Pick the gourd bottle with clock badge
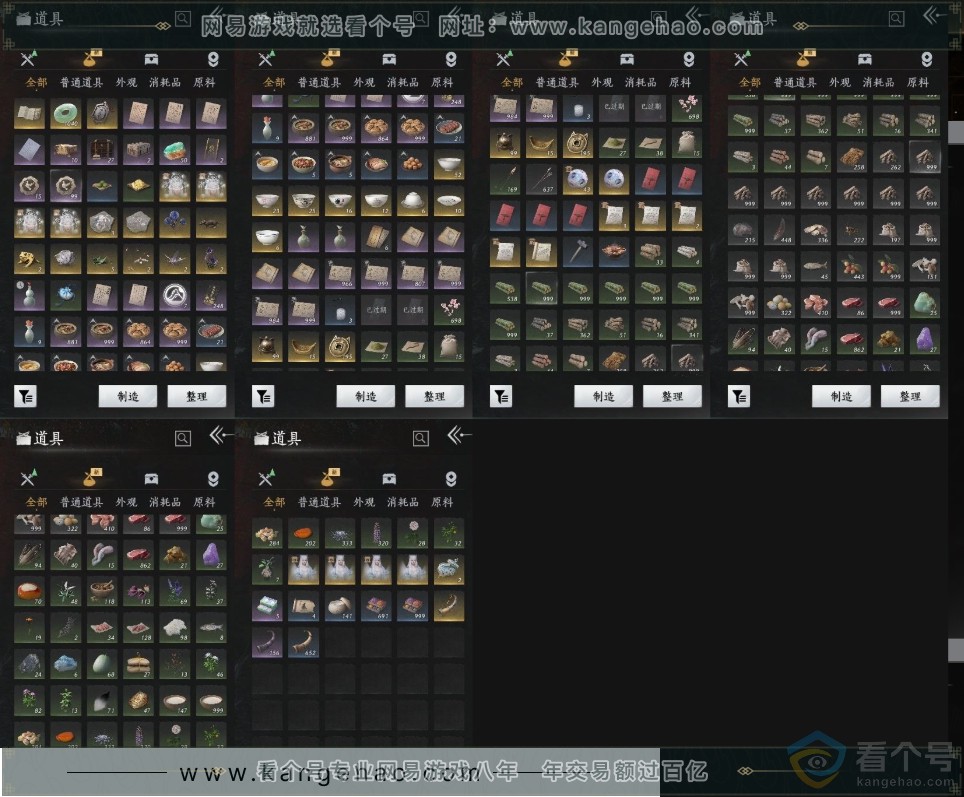The width and height of the screenshot is (964, 797). [29, 296]
